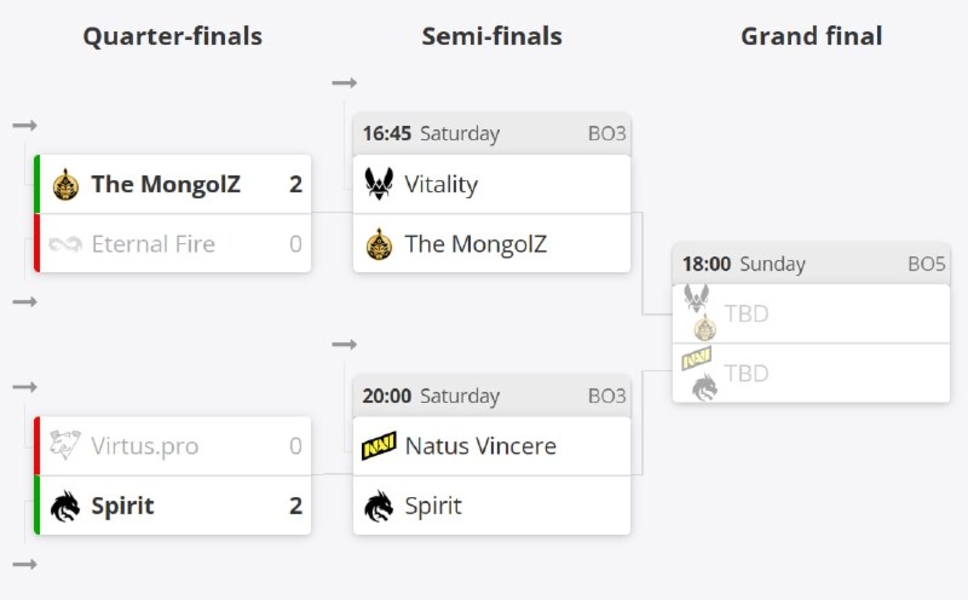Click the Virtus.pro bear logo
Image resolution: width=968 pixels, height=600 pixels.
point(66,446)
